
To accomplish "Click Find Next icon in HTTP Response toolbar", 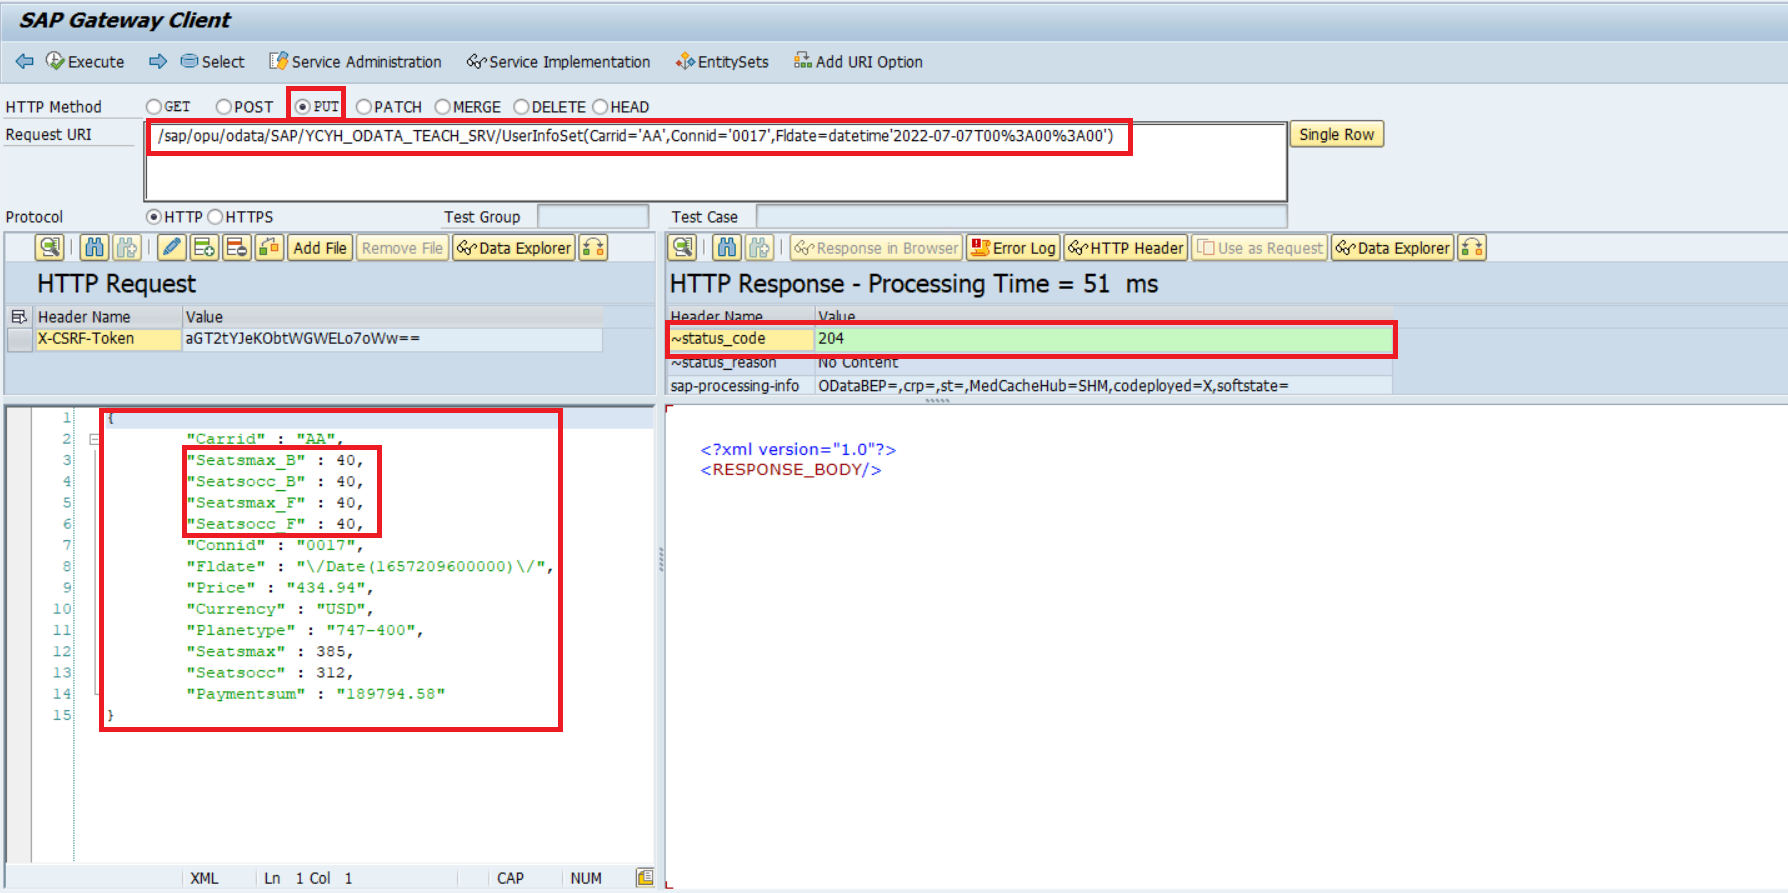I will [760, 248].
